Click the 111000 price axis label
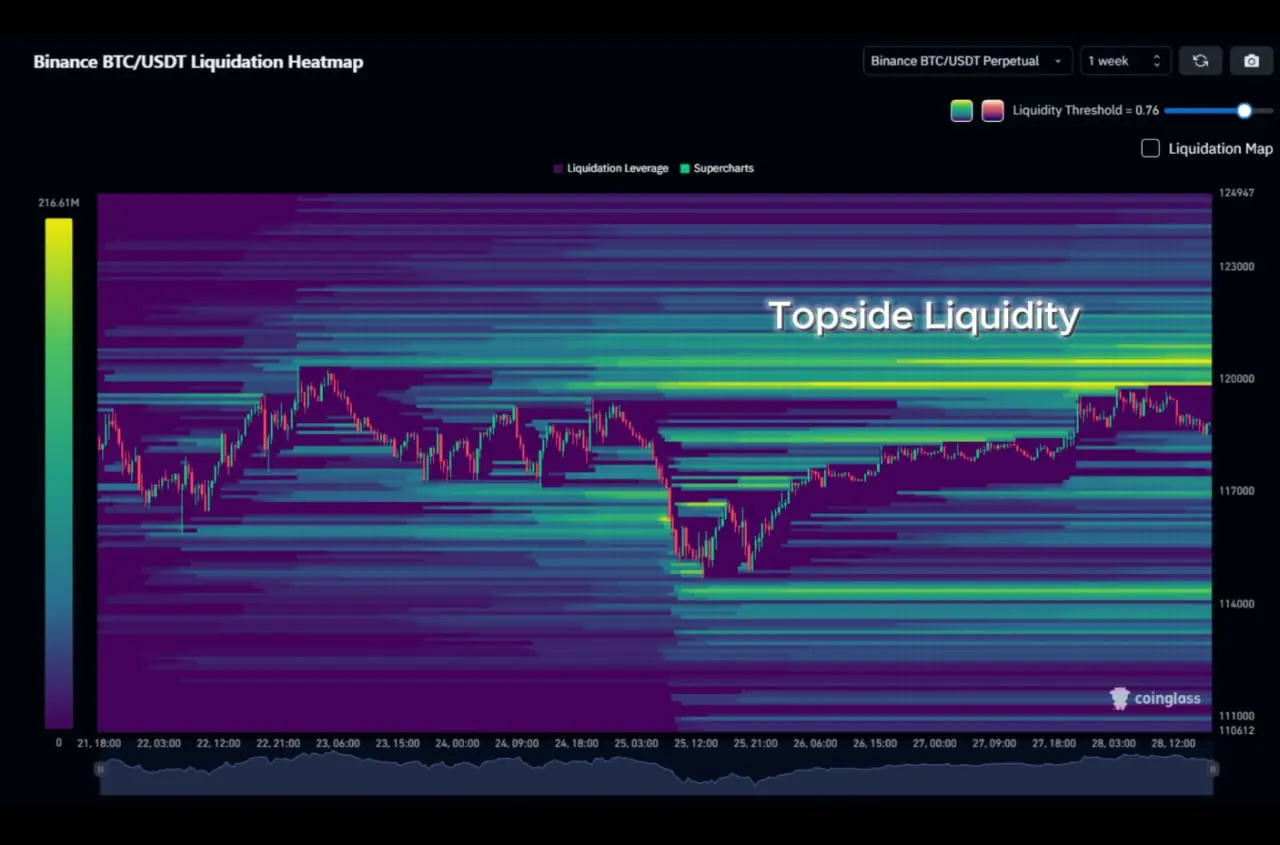This screenshot has height=845, width=1280. tap(1236, 716)
